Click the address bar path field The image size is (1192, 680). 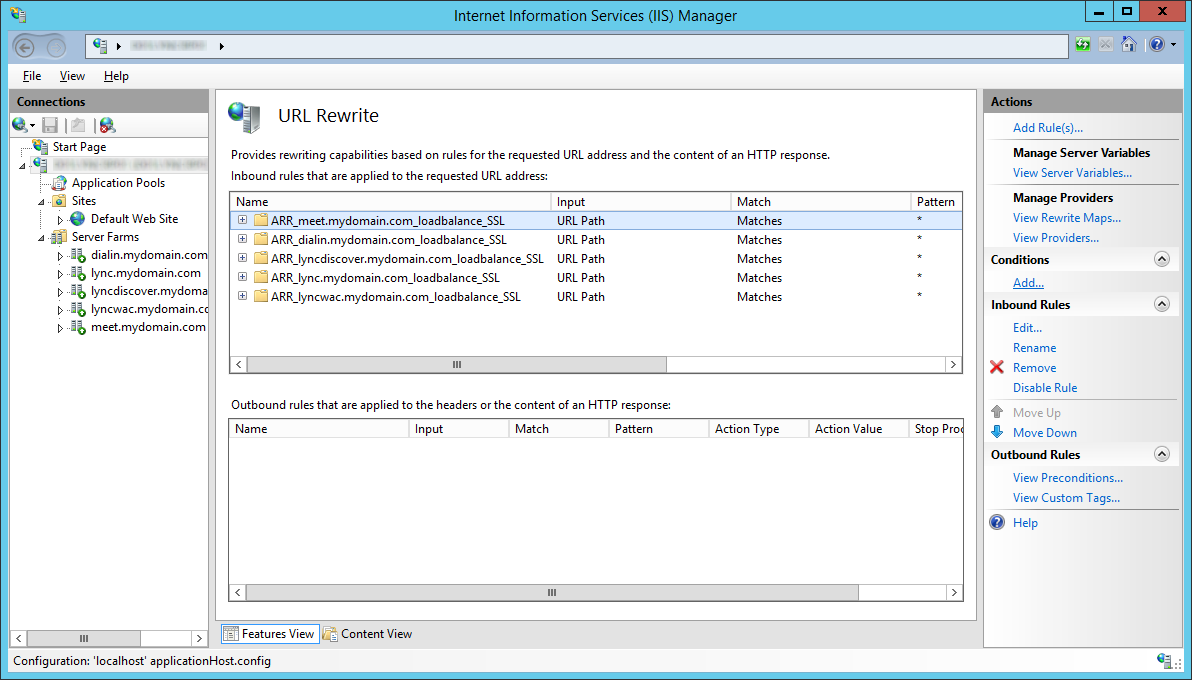pos(576,46)
